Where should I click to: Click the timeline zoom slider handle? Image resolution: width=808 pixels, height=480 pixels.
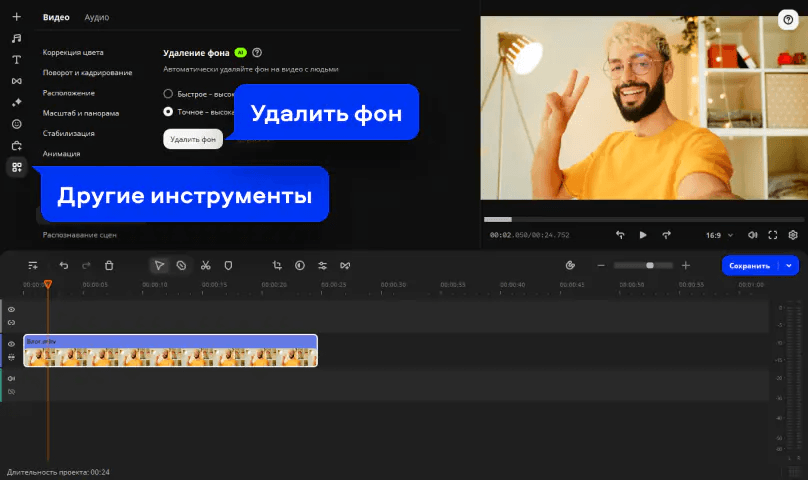point(650,266)
